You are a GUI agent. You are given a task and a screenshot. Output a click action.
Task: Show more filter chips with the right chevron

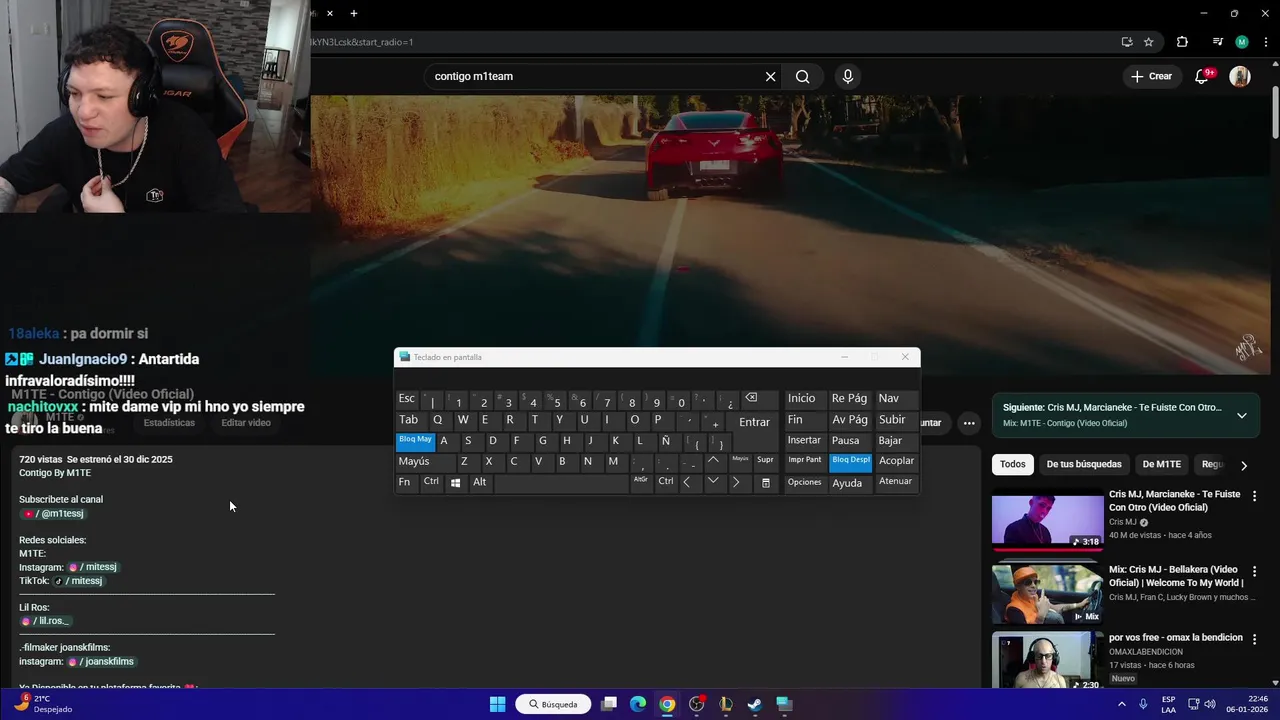1243,465
